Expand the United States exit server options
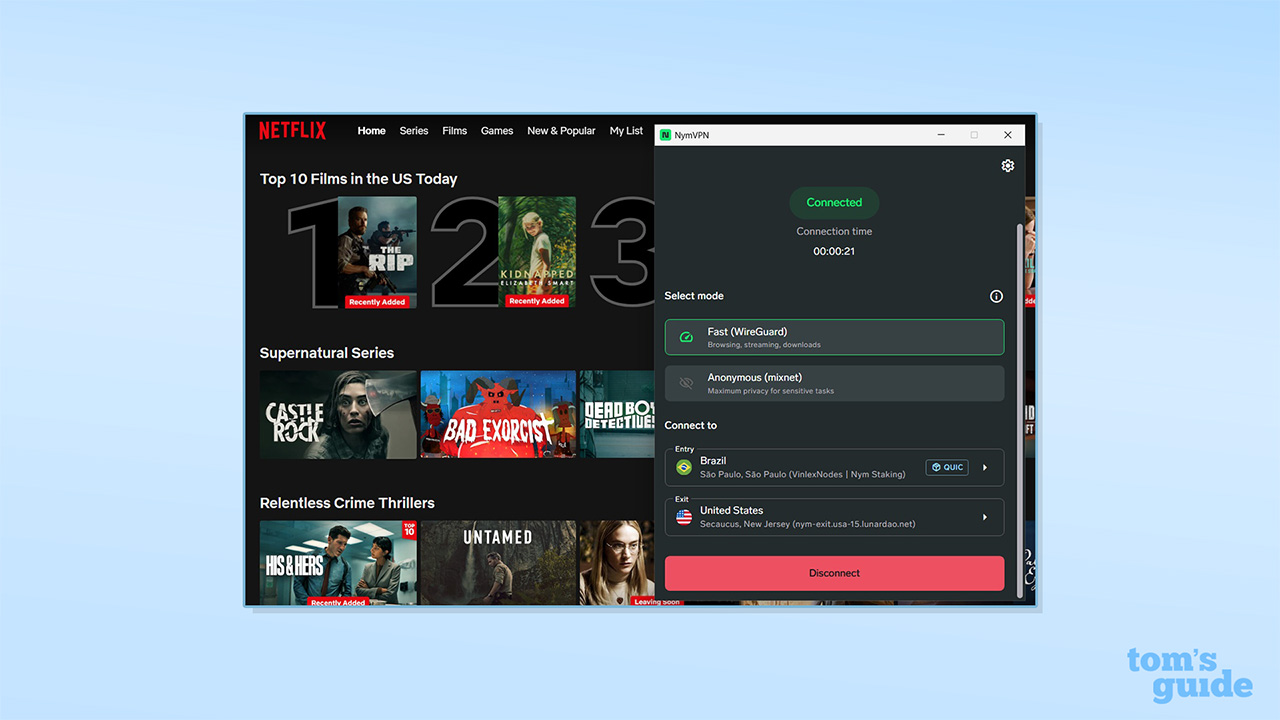This screenshot has height=720, width=1280. pos(985,517)
